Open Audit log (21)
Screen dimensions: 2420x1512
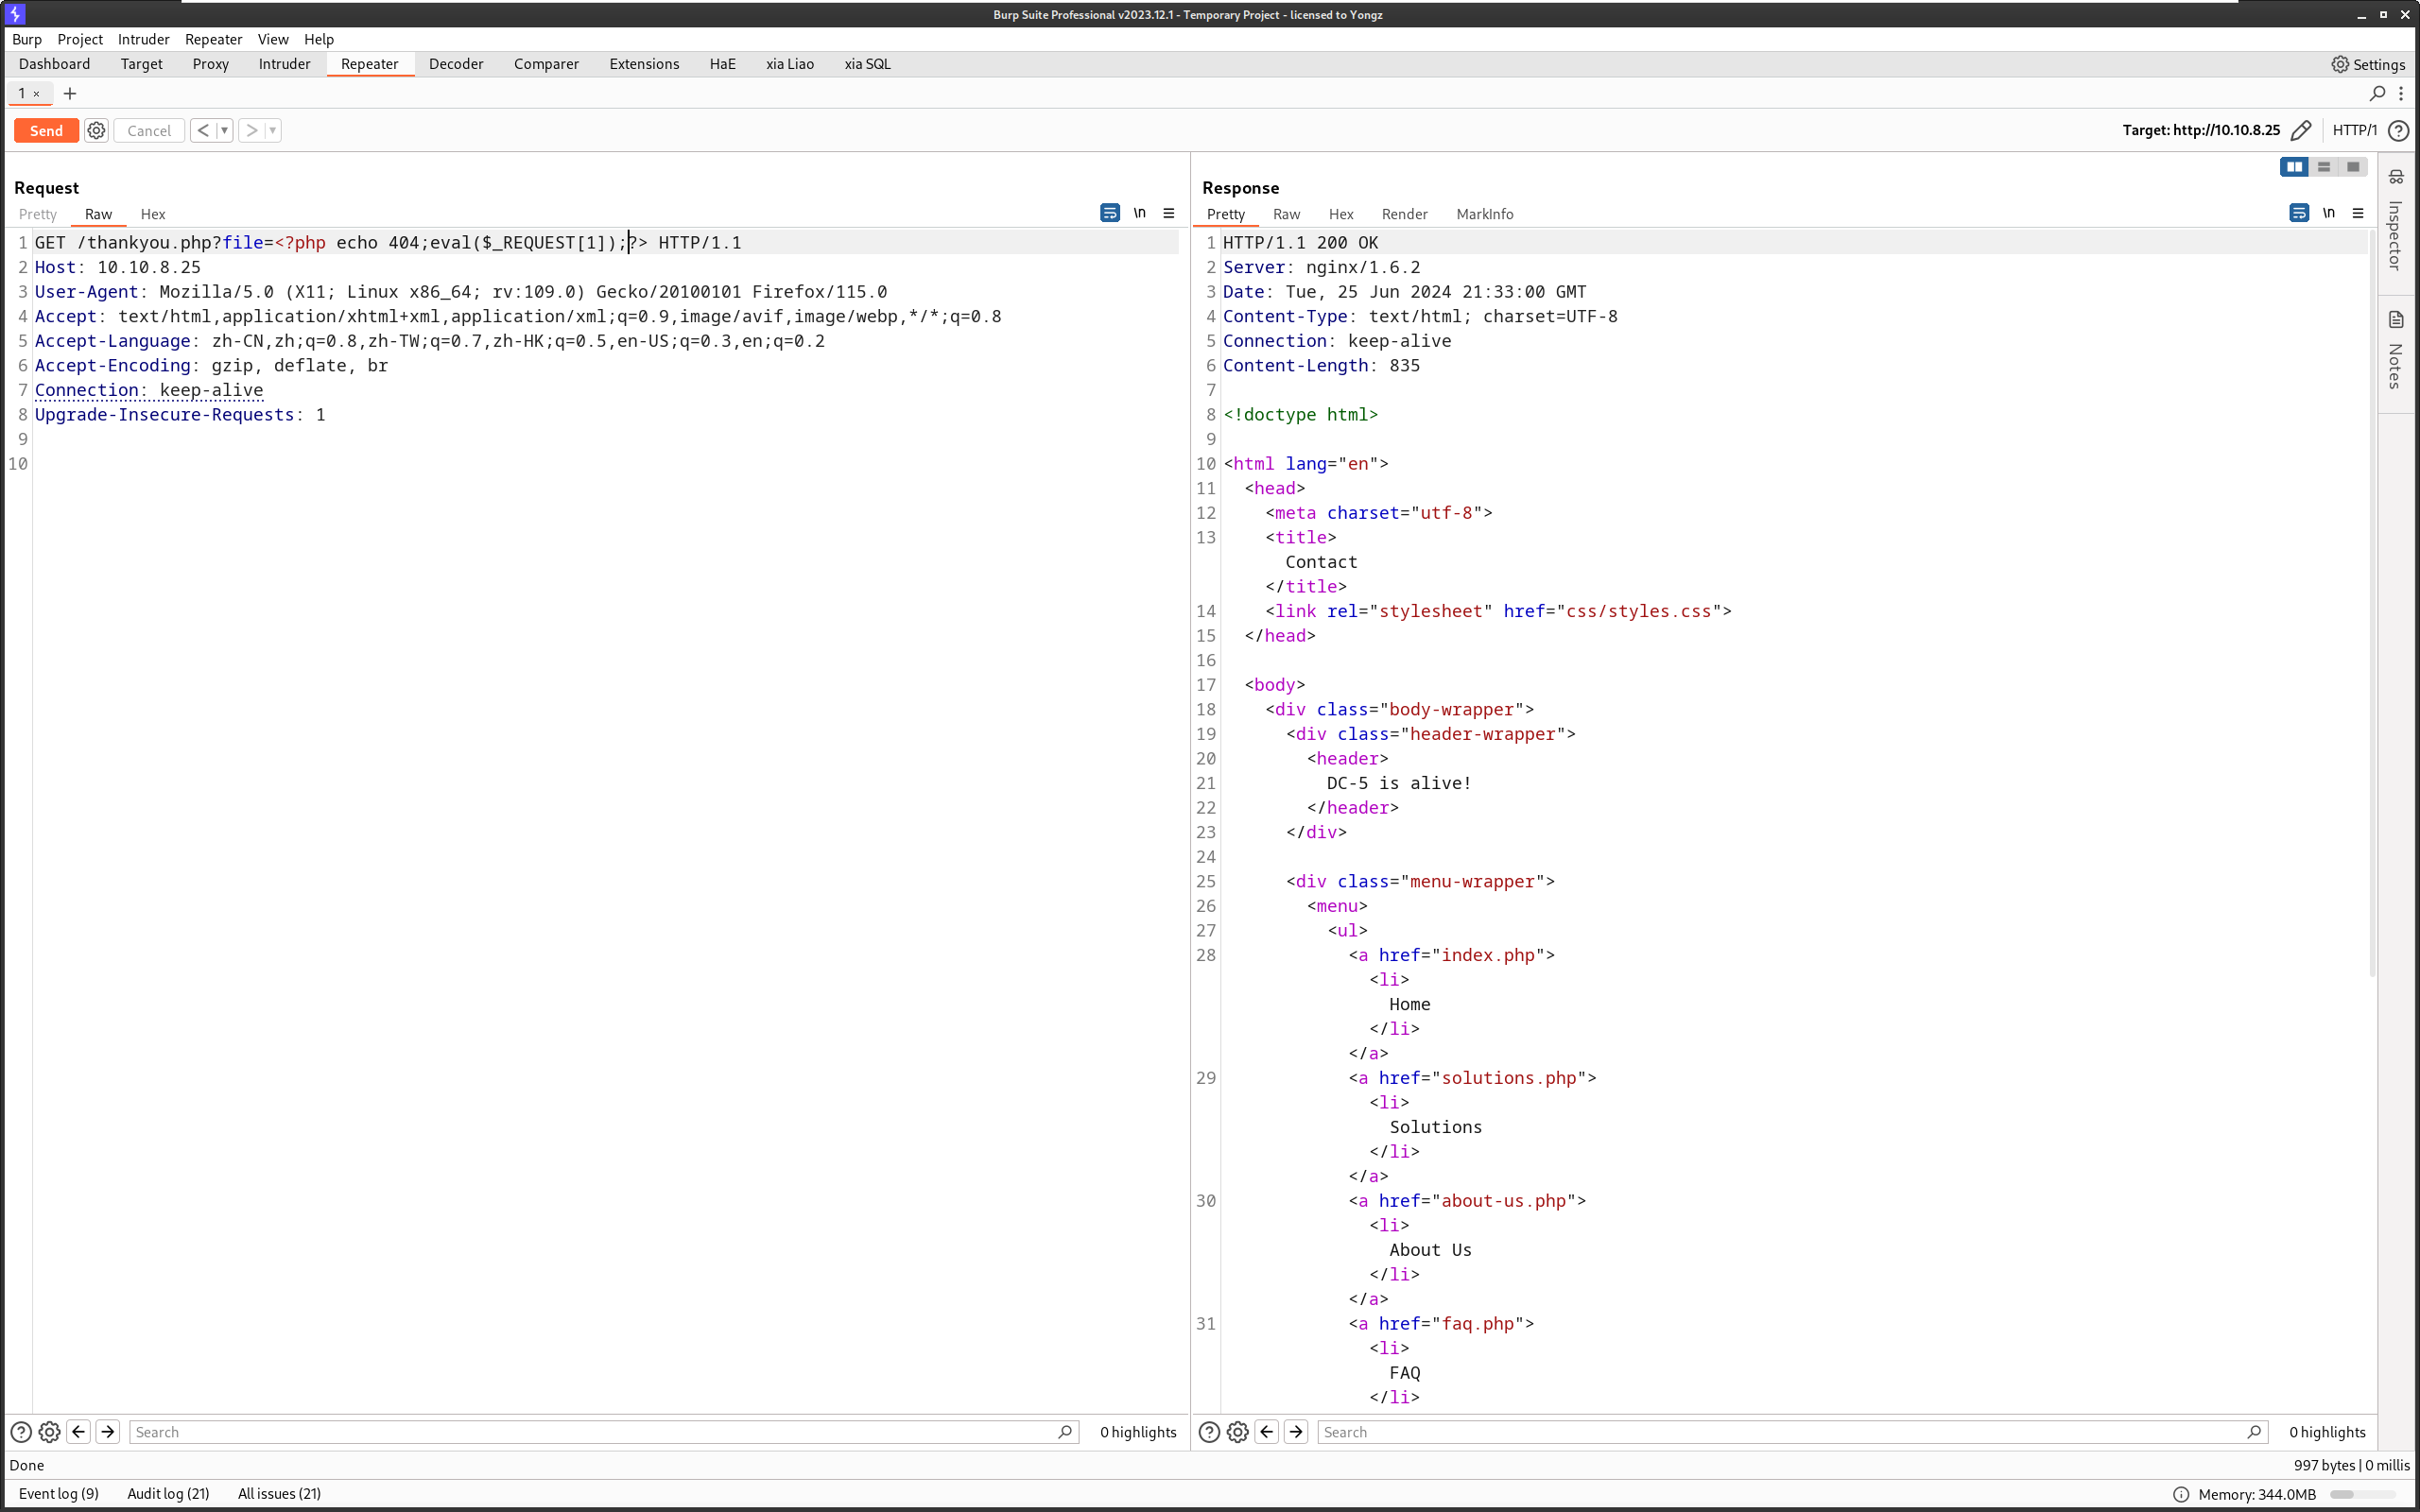coord(168,1493)
